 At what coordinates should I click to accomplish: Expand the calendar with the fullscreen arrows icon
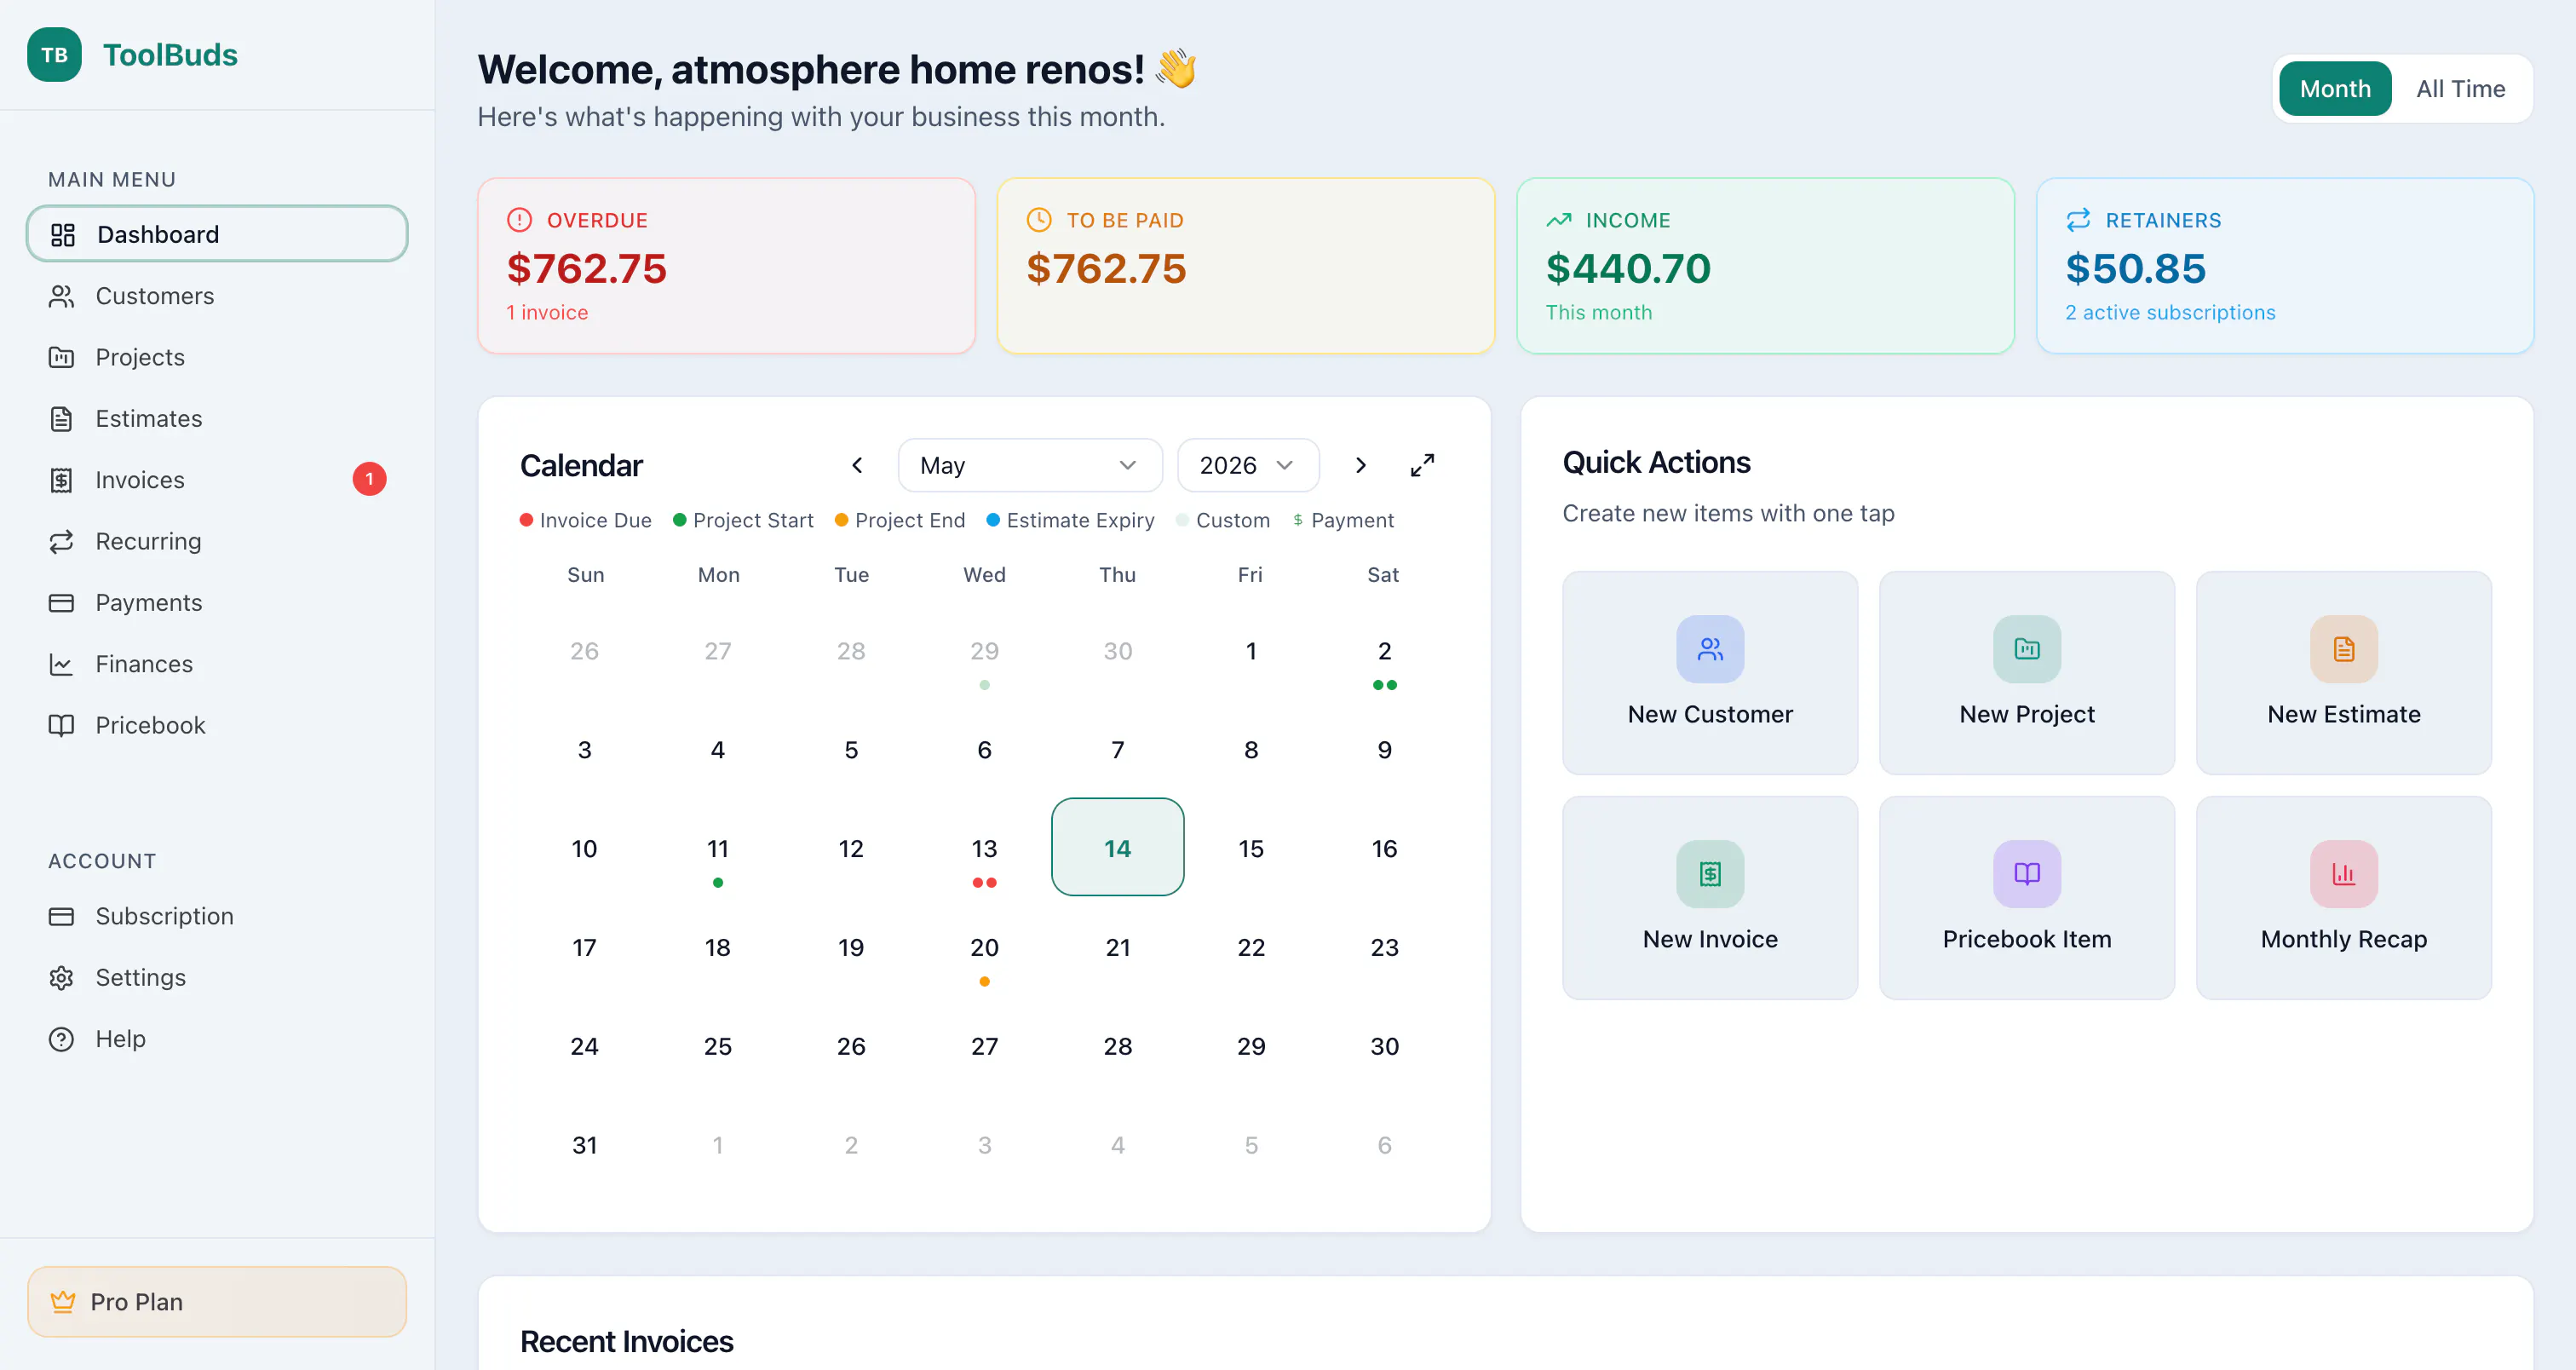[1422, 465]
